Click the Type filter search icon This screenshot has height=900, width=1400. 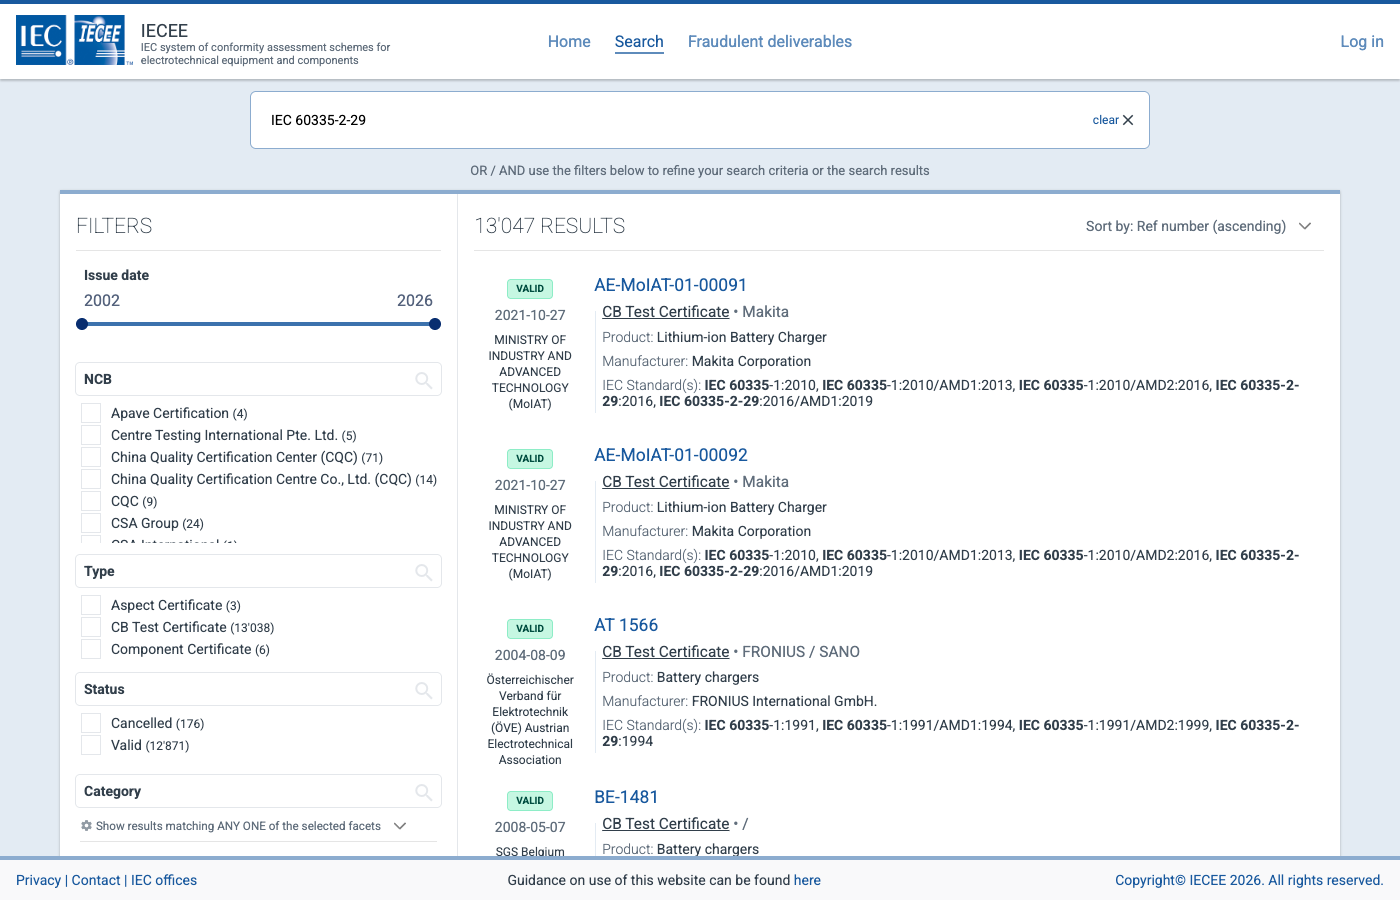pos(424,571)
